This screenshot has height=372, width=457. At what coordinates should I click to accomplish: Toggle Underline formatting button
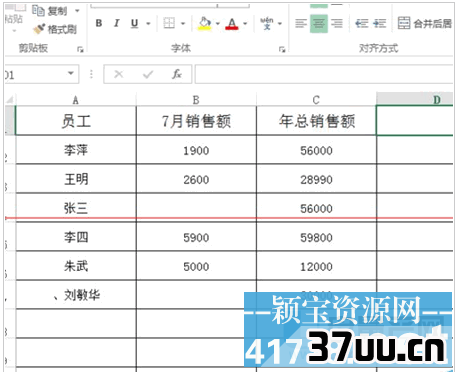[134, 23]
